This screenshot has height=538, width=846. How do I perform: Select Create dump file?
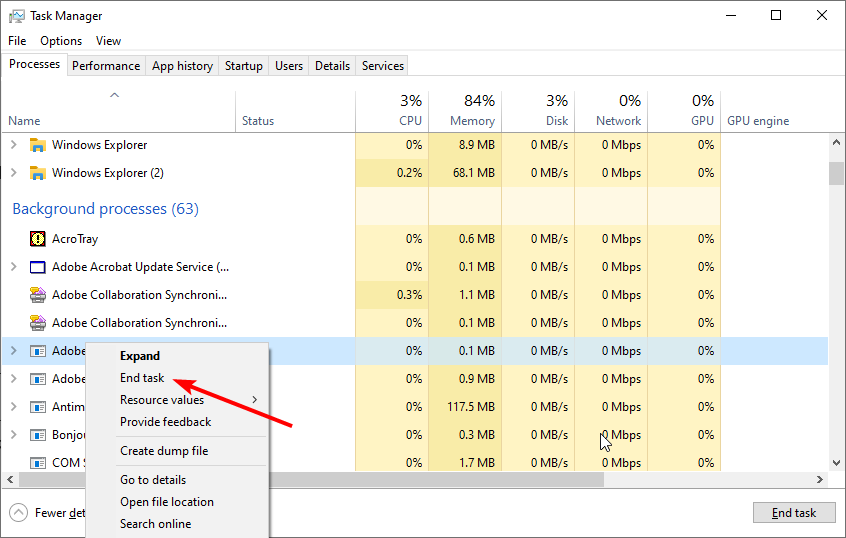tap(164, 451)
